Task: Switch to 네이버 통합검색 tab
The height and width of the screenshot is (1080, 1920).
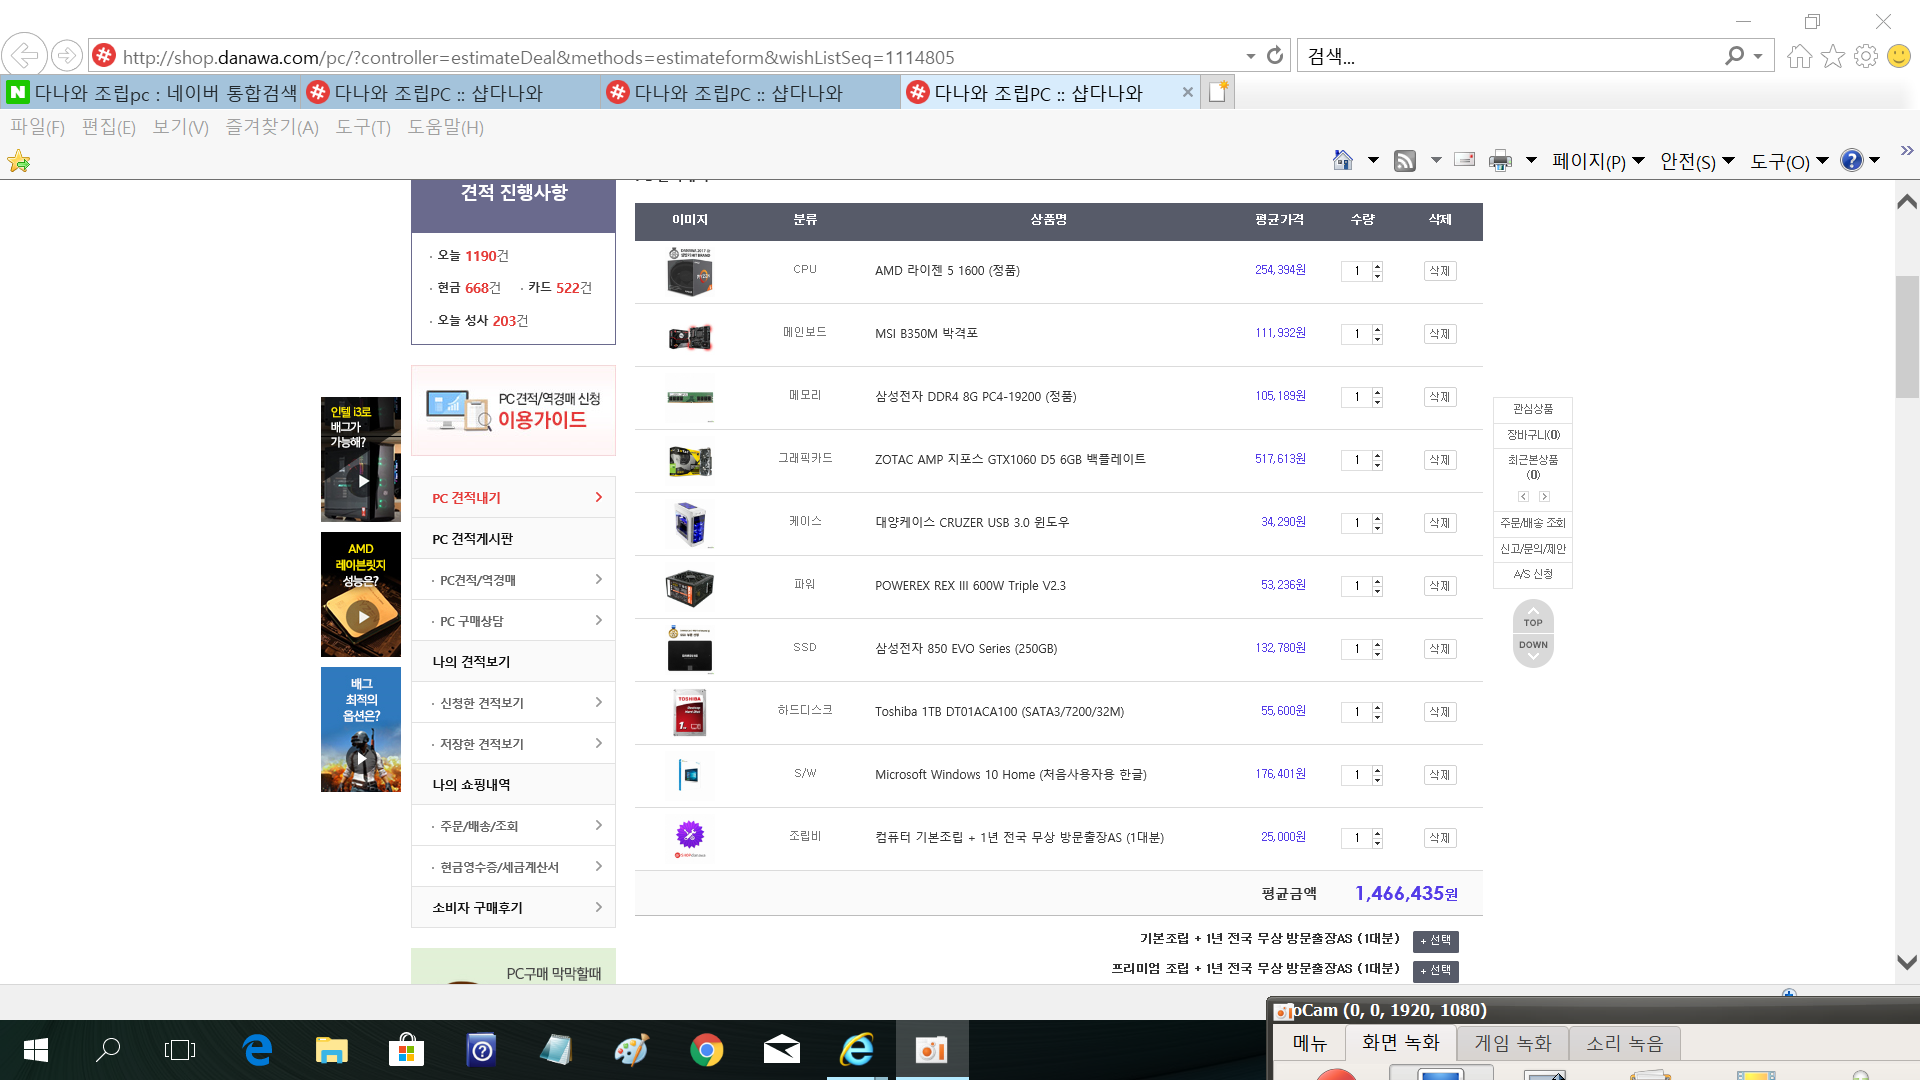Action: tap(151, 93)
